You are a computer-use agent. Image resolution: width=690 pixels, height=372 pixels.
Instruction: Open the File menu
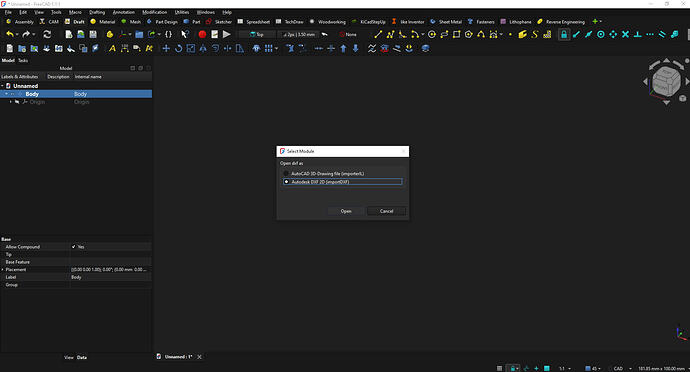pyautogui.click(x=8, y=12)
